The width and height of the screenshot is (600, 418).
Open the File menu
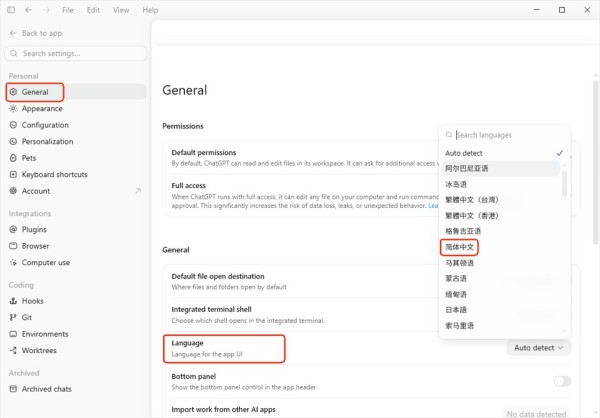(68, 10)
